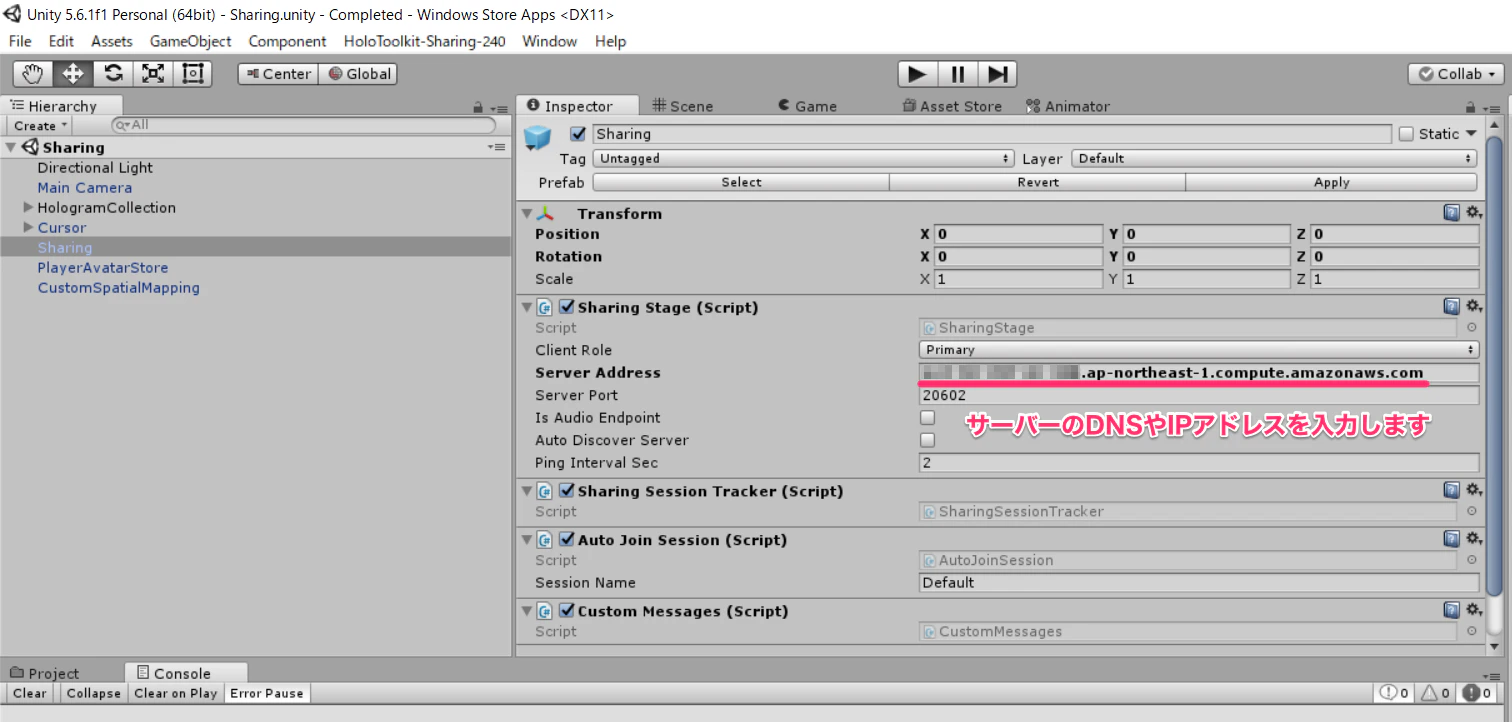Open the HoloToolkit-Sharing-240 menu
This screenshot has width=1512, height=722.
pos(424,41)
